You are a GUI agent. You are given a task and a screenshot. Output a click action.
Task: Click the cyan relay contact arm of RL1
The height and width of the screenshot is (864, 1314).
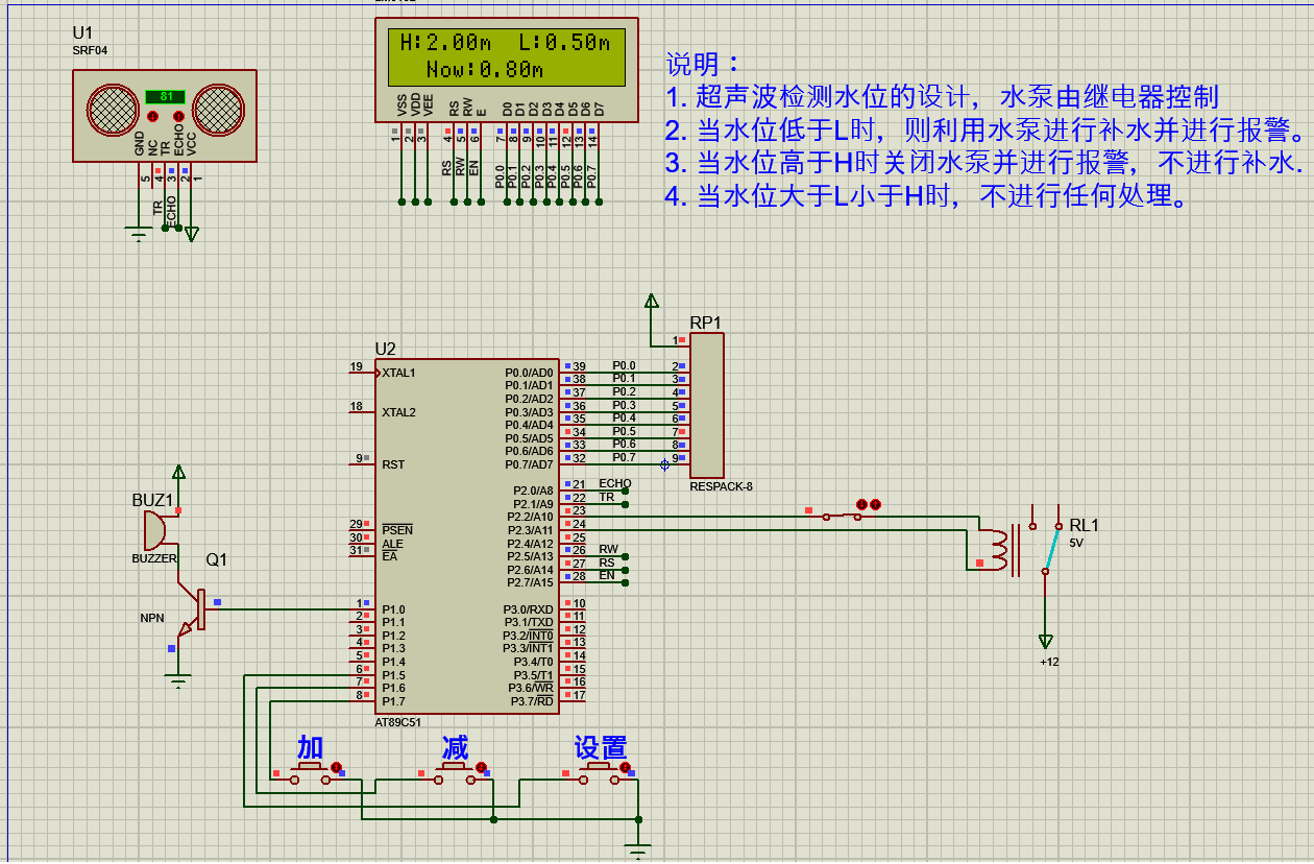(x=1052, y=548)
